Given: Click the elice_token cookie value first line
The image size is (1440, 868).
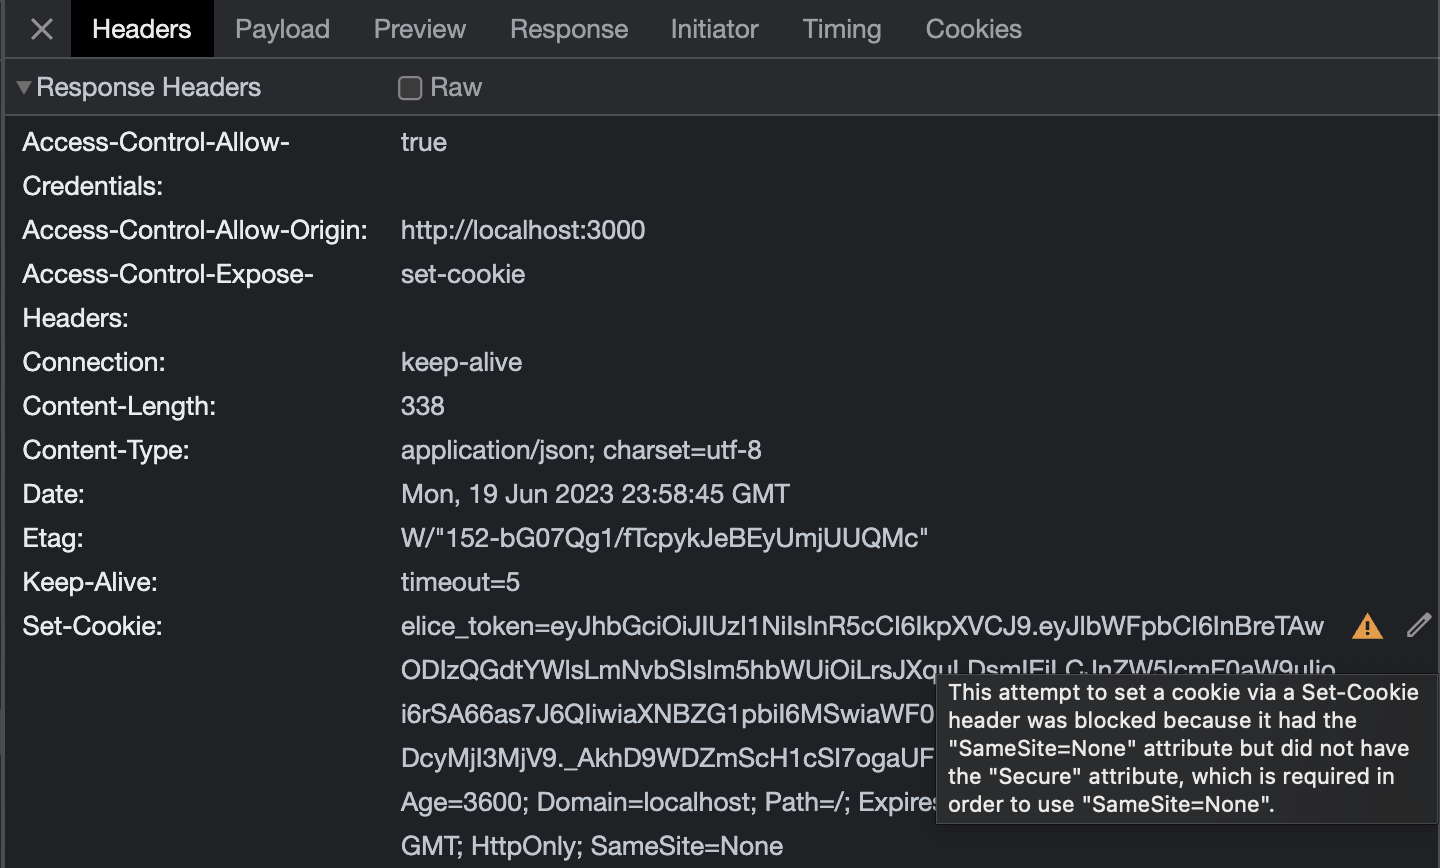Looking at the screenshot, I should (862, 626).
